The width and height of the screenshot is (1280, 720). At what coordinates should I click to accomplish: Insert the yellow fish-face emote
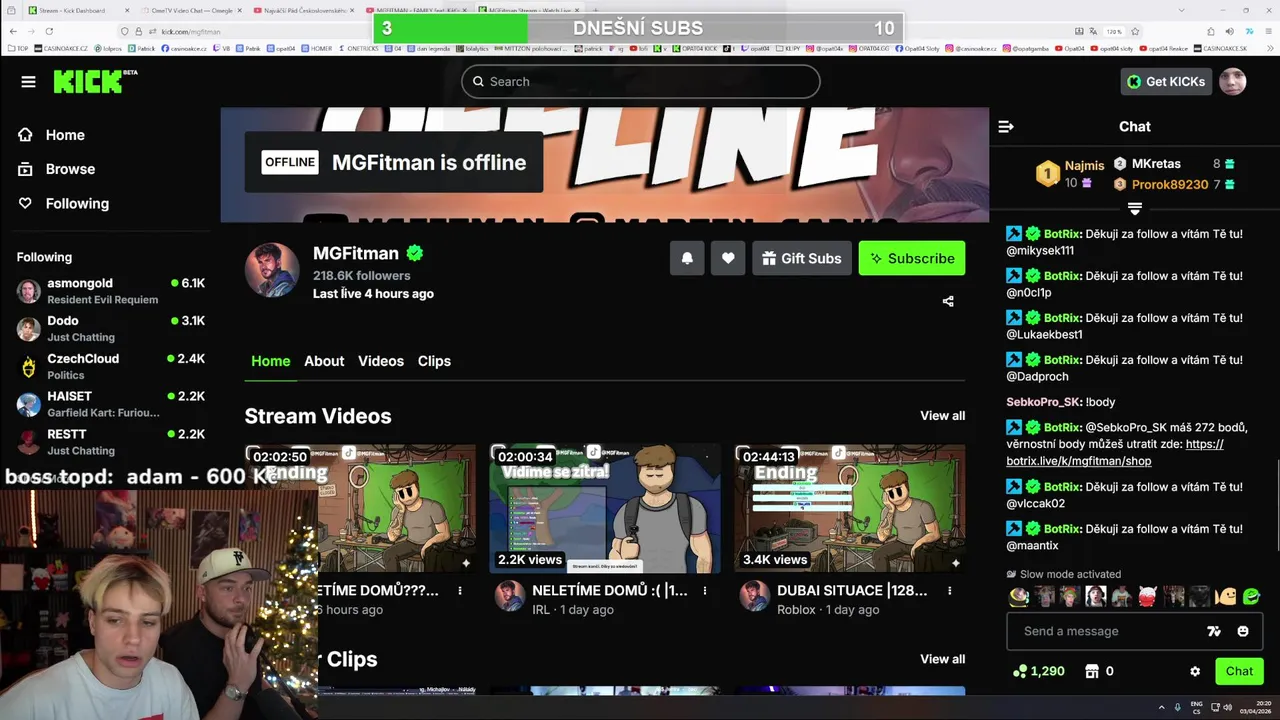pos(1225,597)
